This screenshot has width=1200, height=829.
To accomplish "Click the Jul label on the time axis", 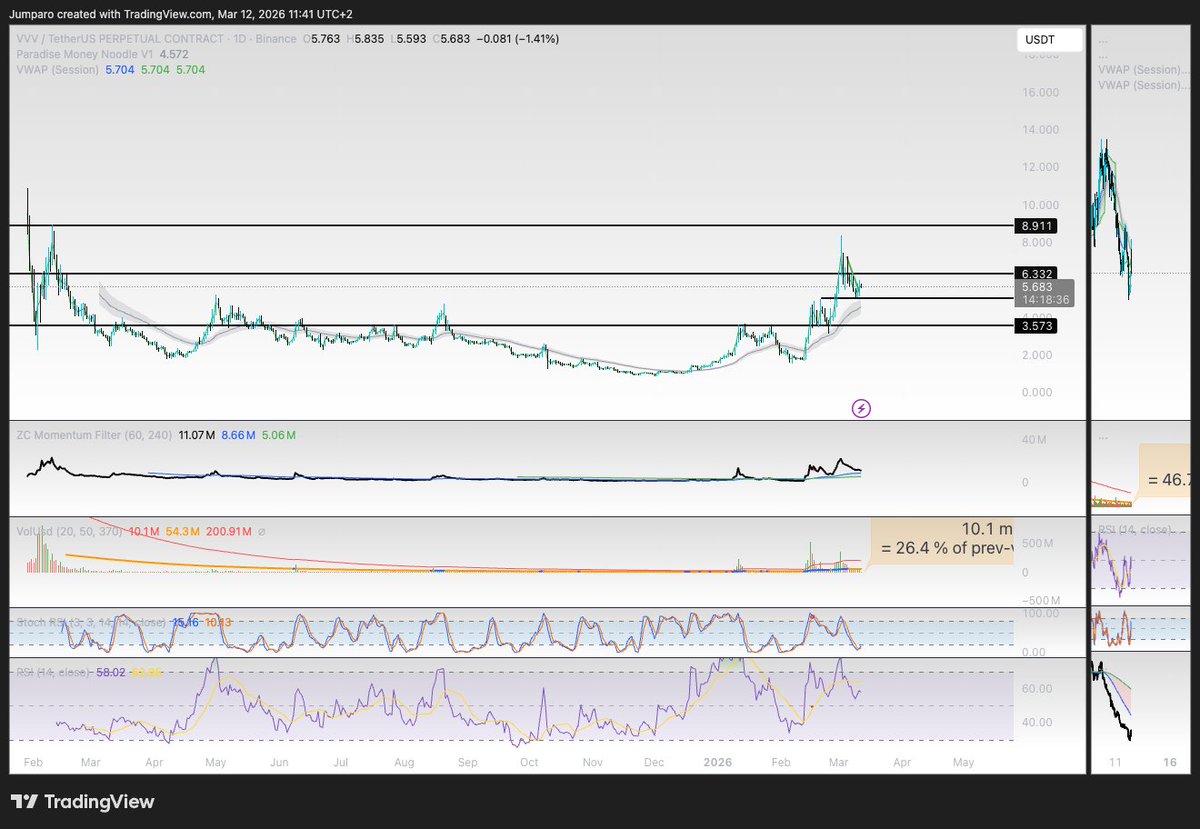I will pos(341,762).
